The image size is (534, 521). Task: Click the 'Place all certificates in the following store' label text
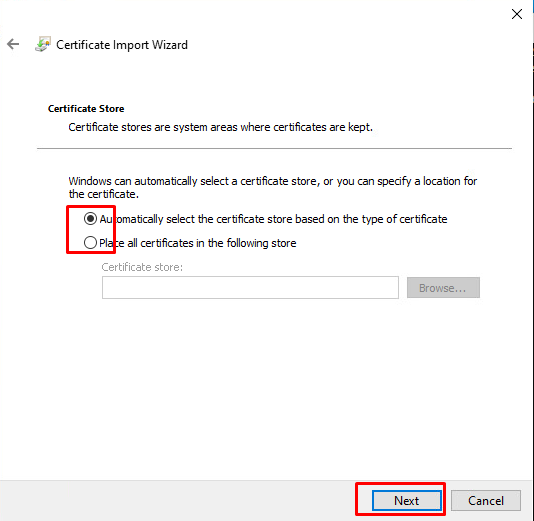coord(198,243)
